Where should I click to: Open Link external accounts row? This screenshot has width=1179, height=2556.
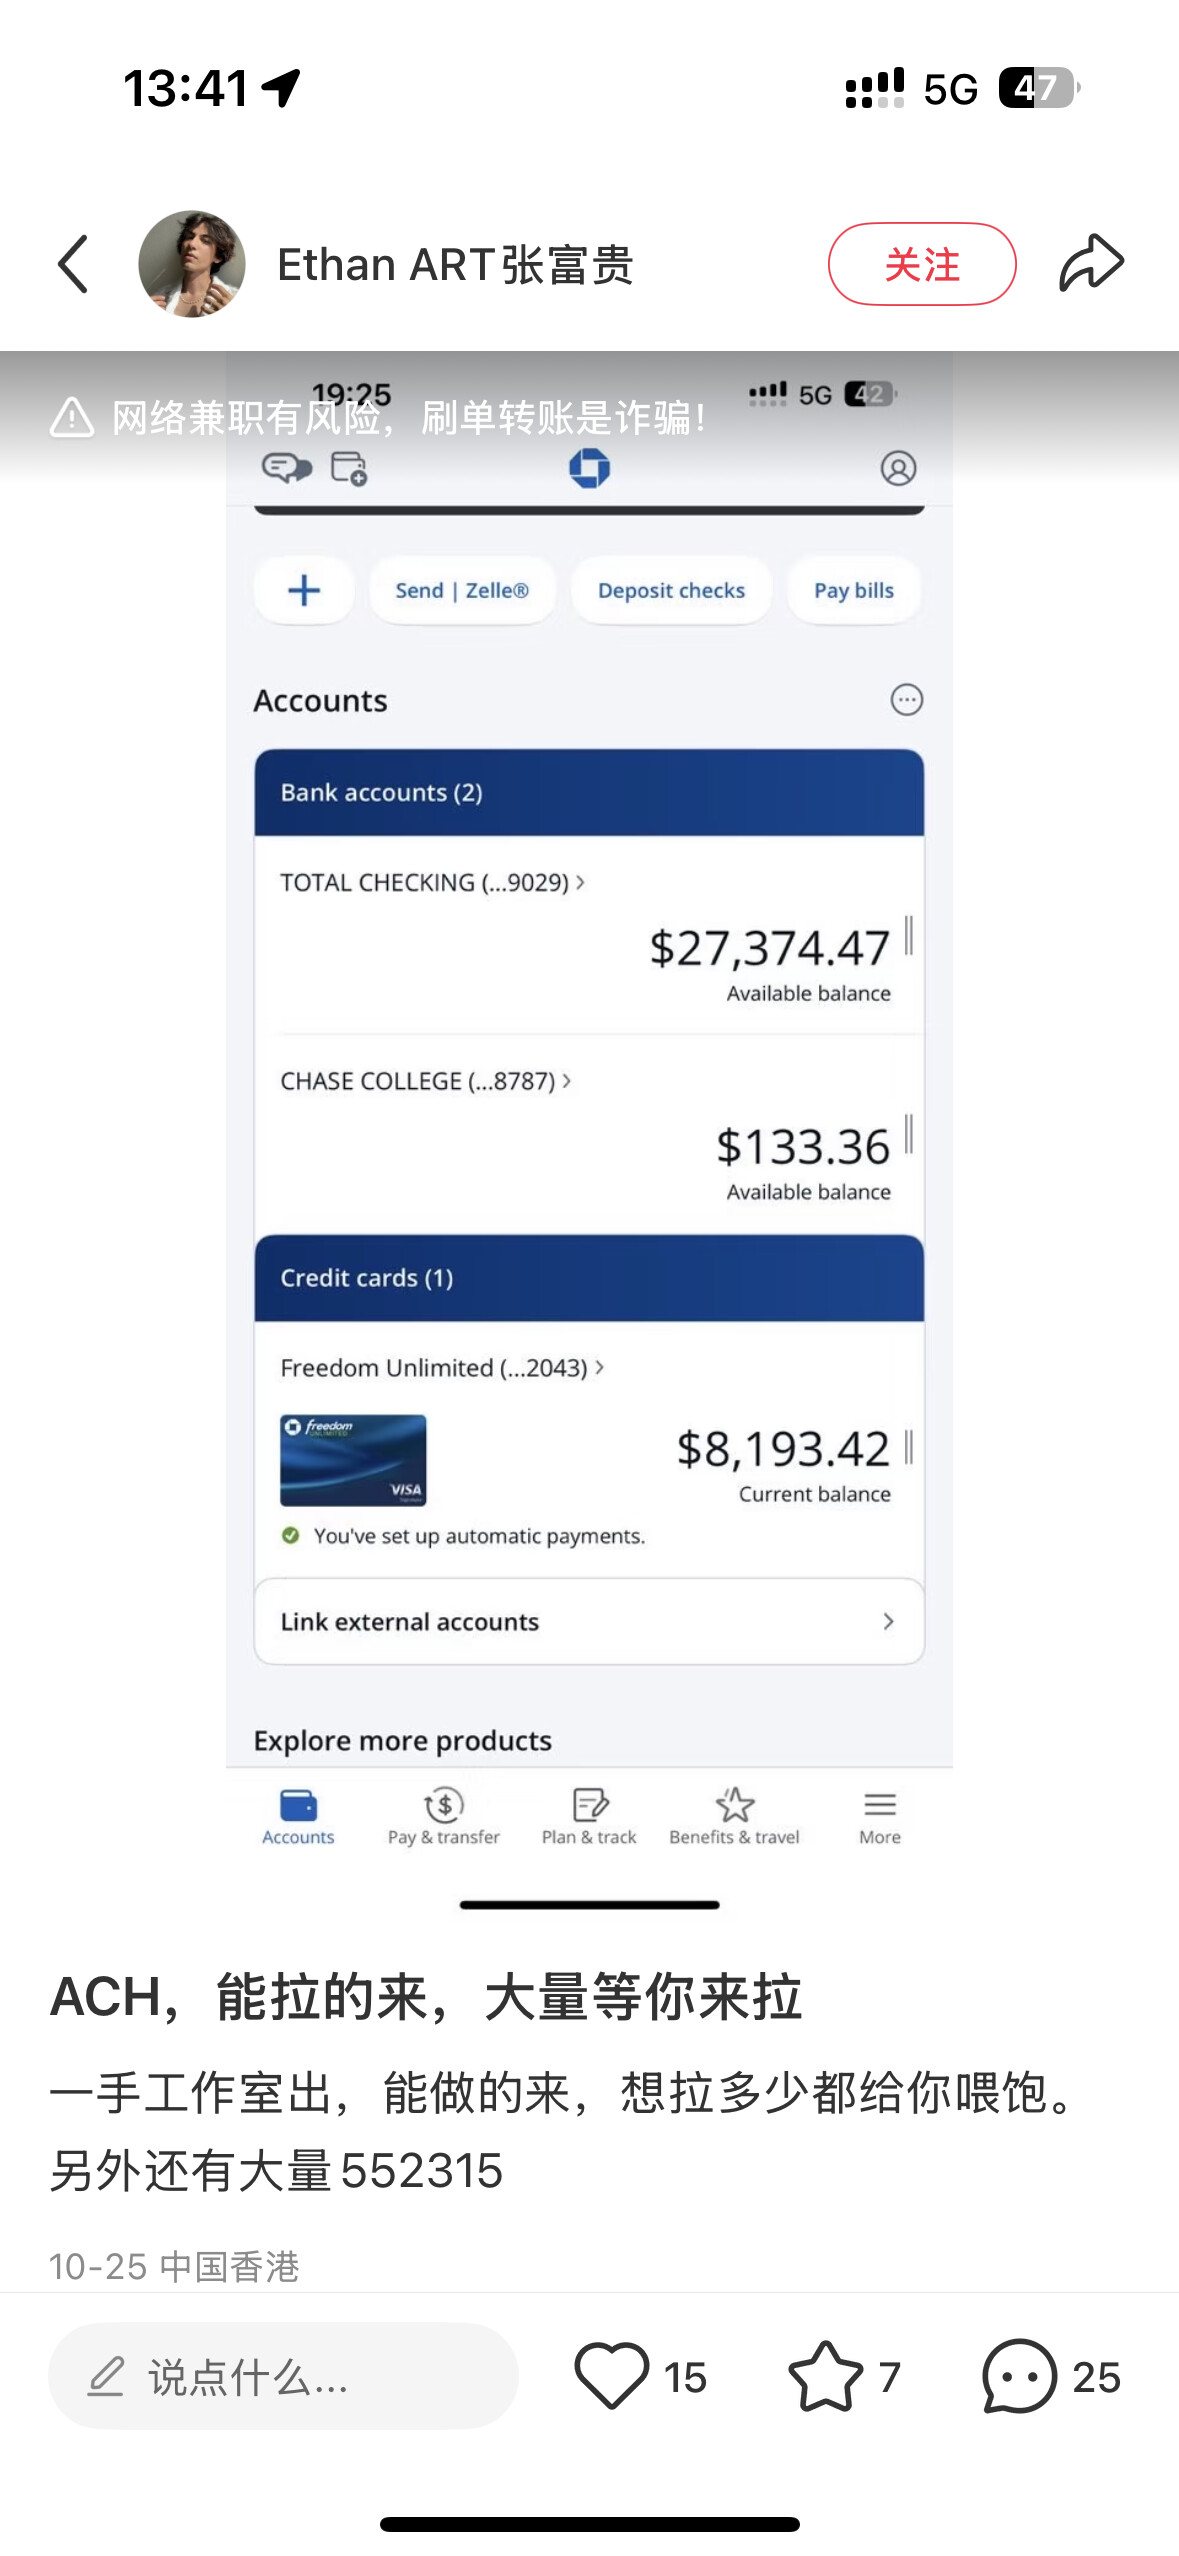coord(589,1621)
